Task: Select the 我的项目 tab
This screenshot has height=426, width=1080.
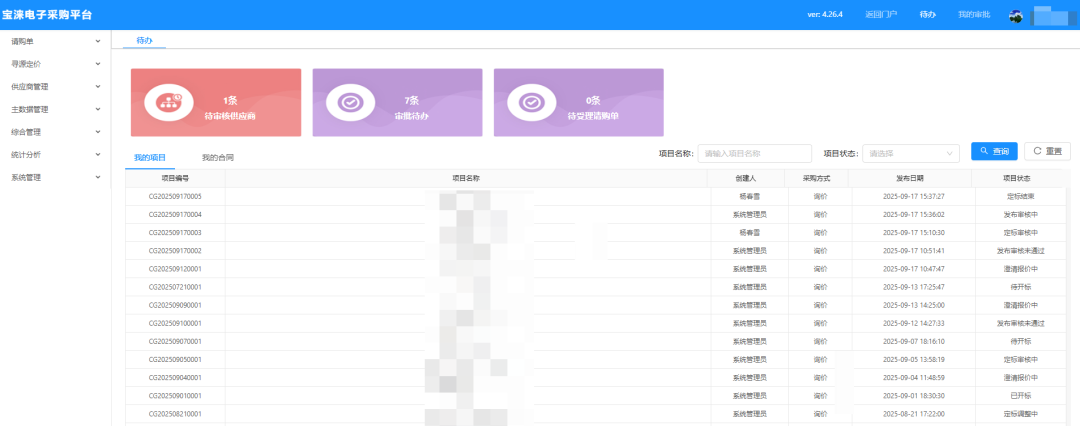Action: 150,158
